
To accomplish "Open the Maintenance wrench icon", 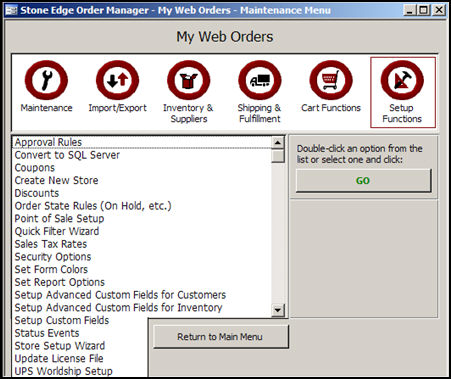I will [46, 80].
